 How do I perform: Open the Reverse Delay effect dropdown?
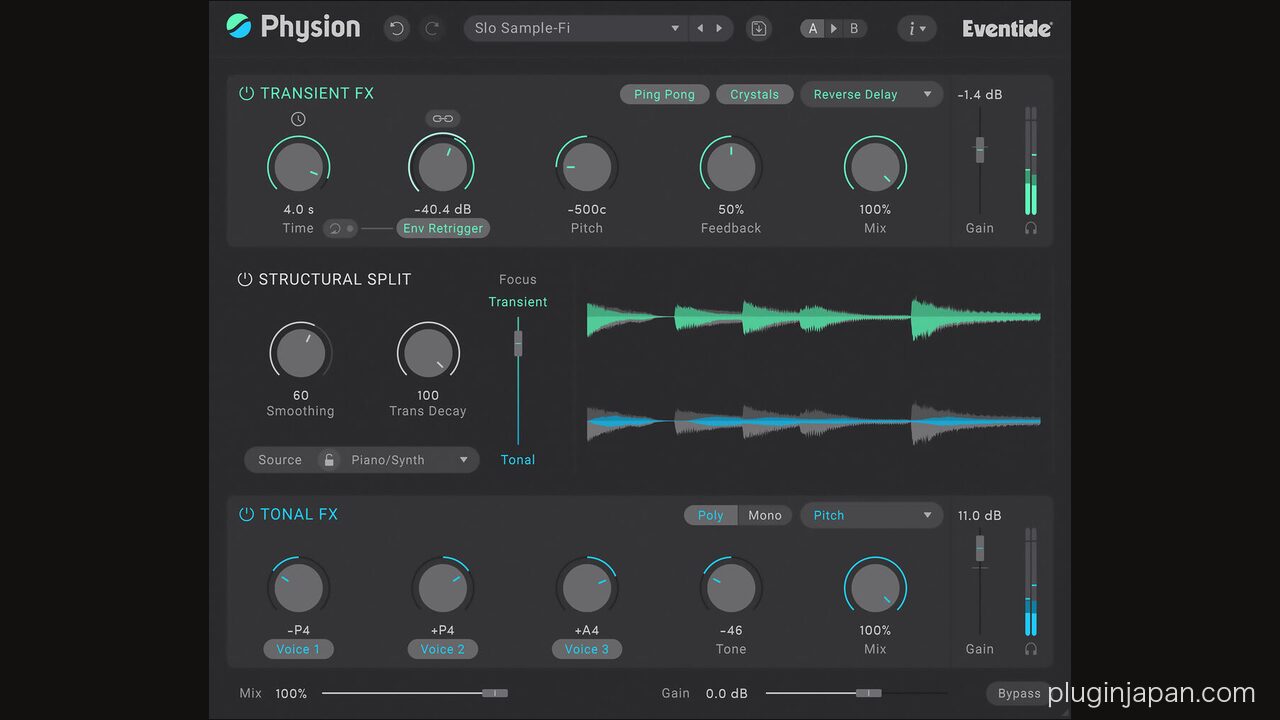click(x=871, y=94)
